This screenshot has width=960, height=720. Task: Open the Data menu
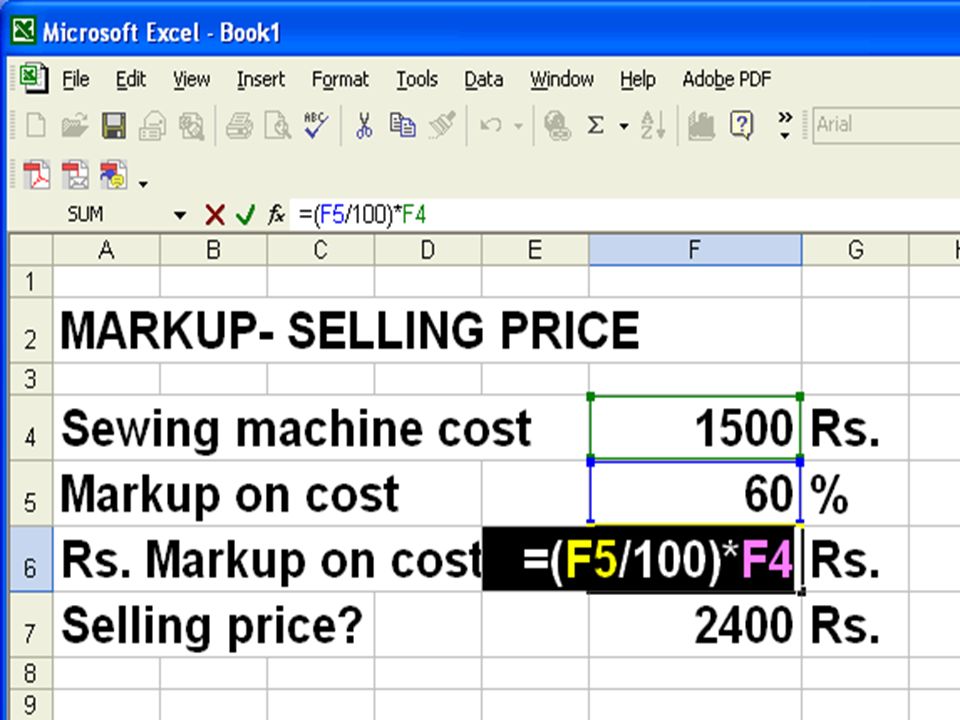click(x=484, y=80)
